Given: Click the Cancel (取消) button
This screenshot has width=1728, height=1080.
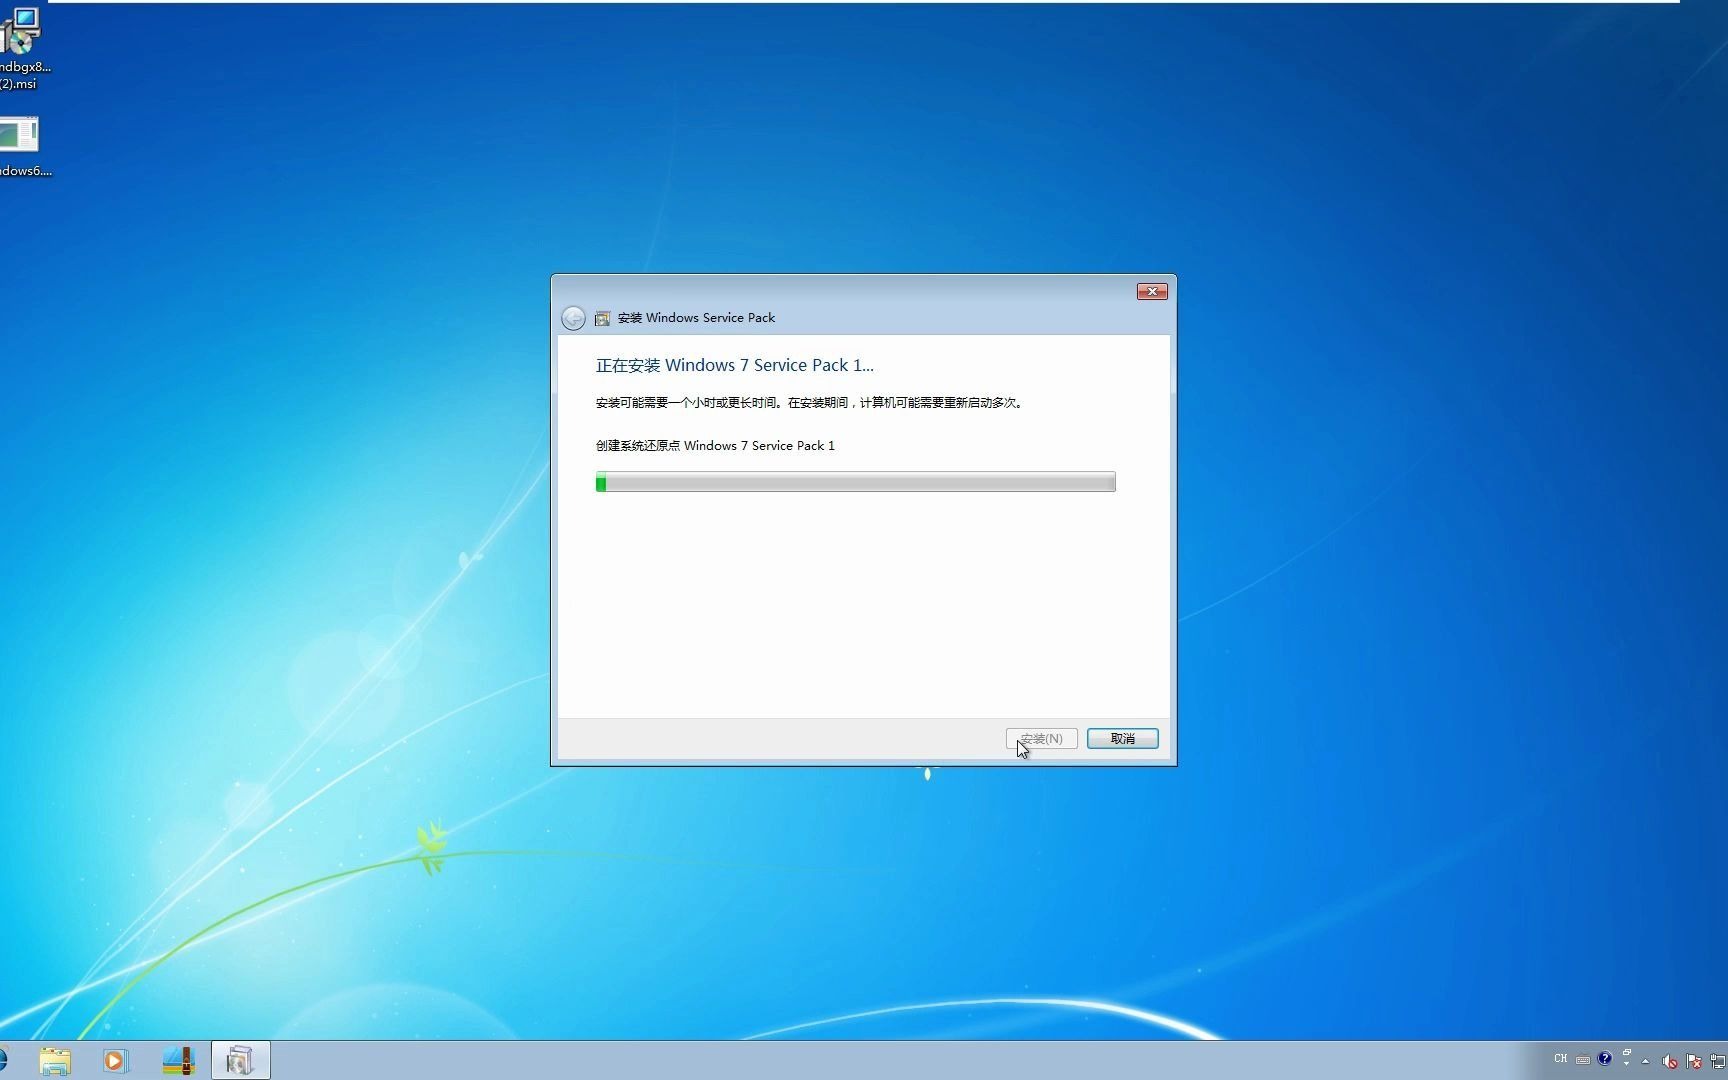Looking at the screenshot, I should click(x=1122, y=738).
